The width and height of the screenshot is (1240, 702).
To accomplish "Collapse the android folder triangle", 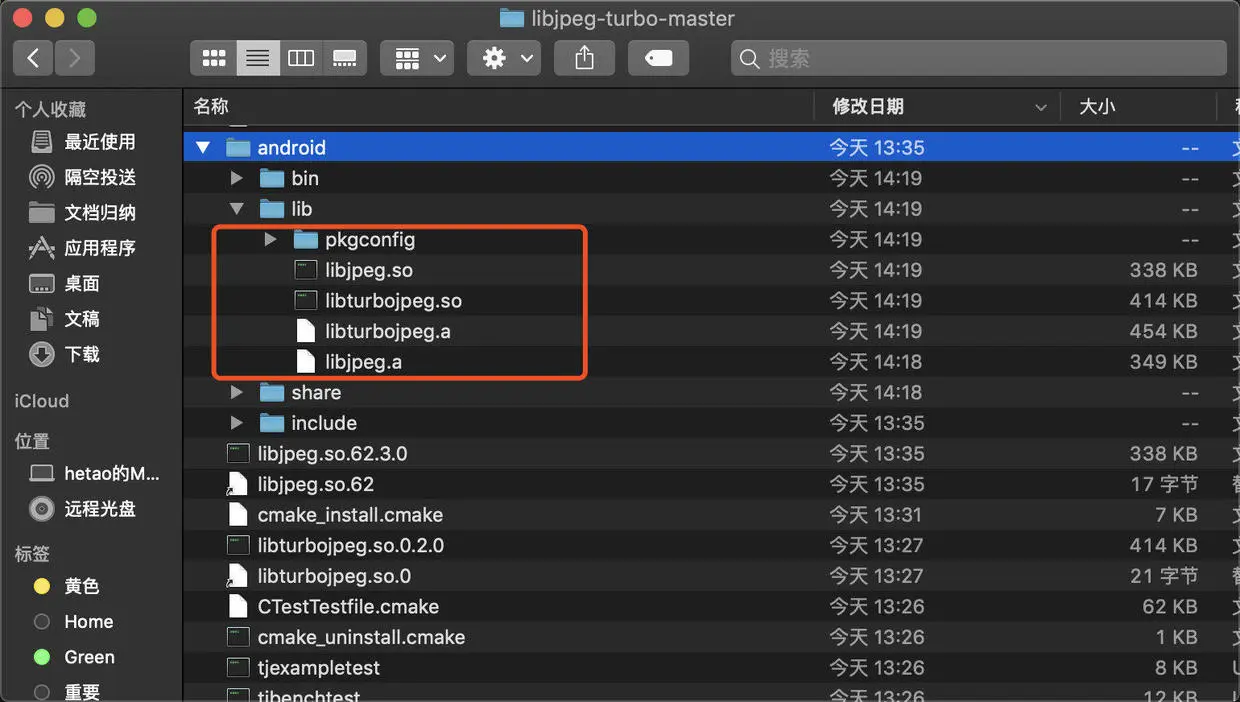I will point(203,148).
